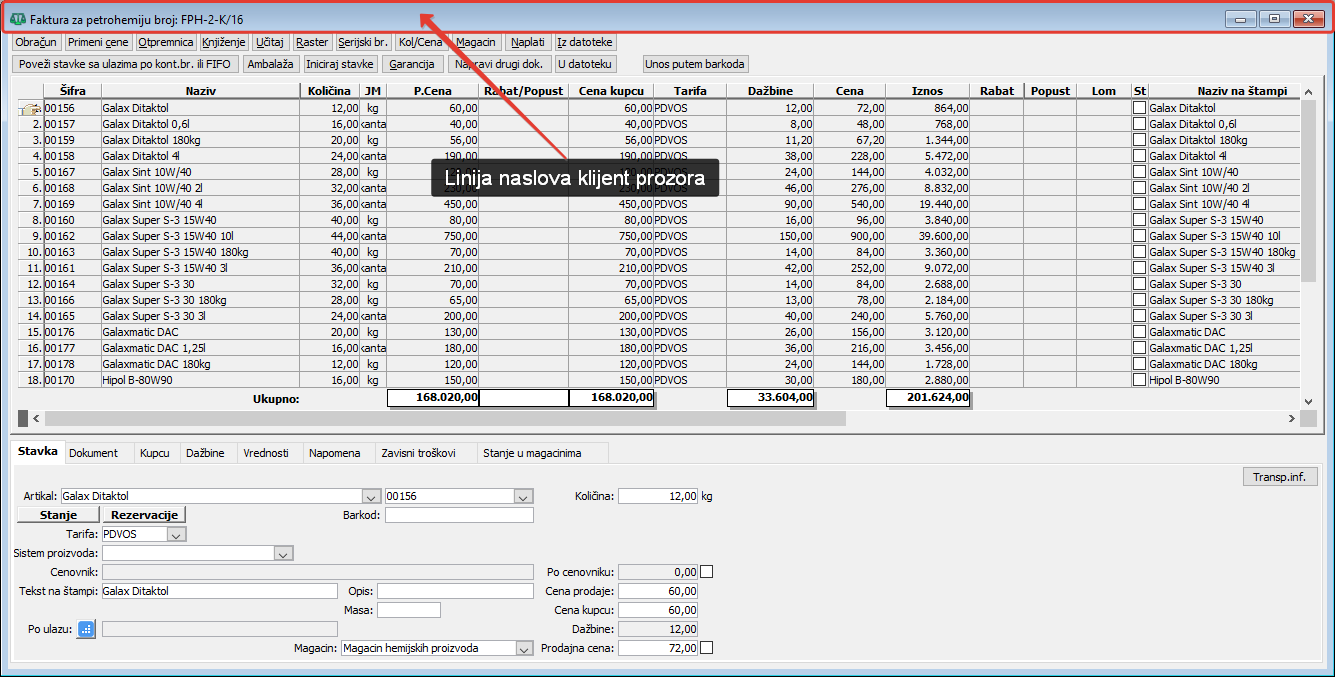Open the Artikal name dropdown

pos(371,496)
